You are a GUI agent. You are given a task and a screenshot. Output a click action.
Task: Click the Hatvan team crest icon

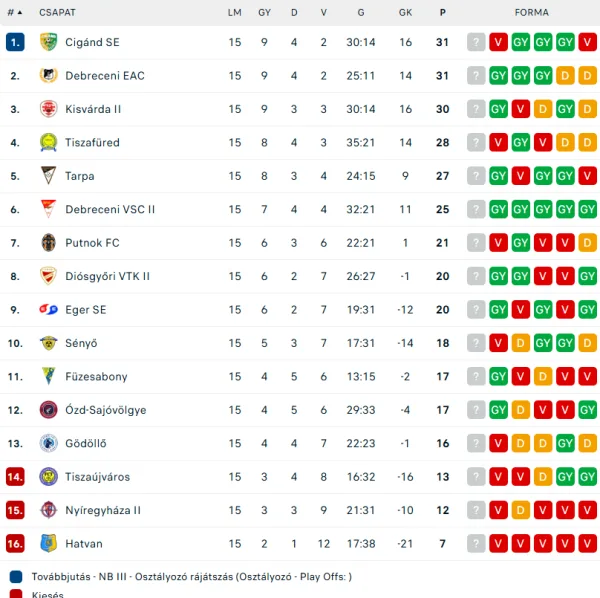pos(48,544)
